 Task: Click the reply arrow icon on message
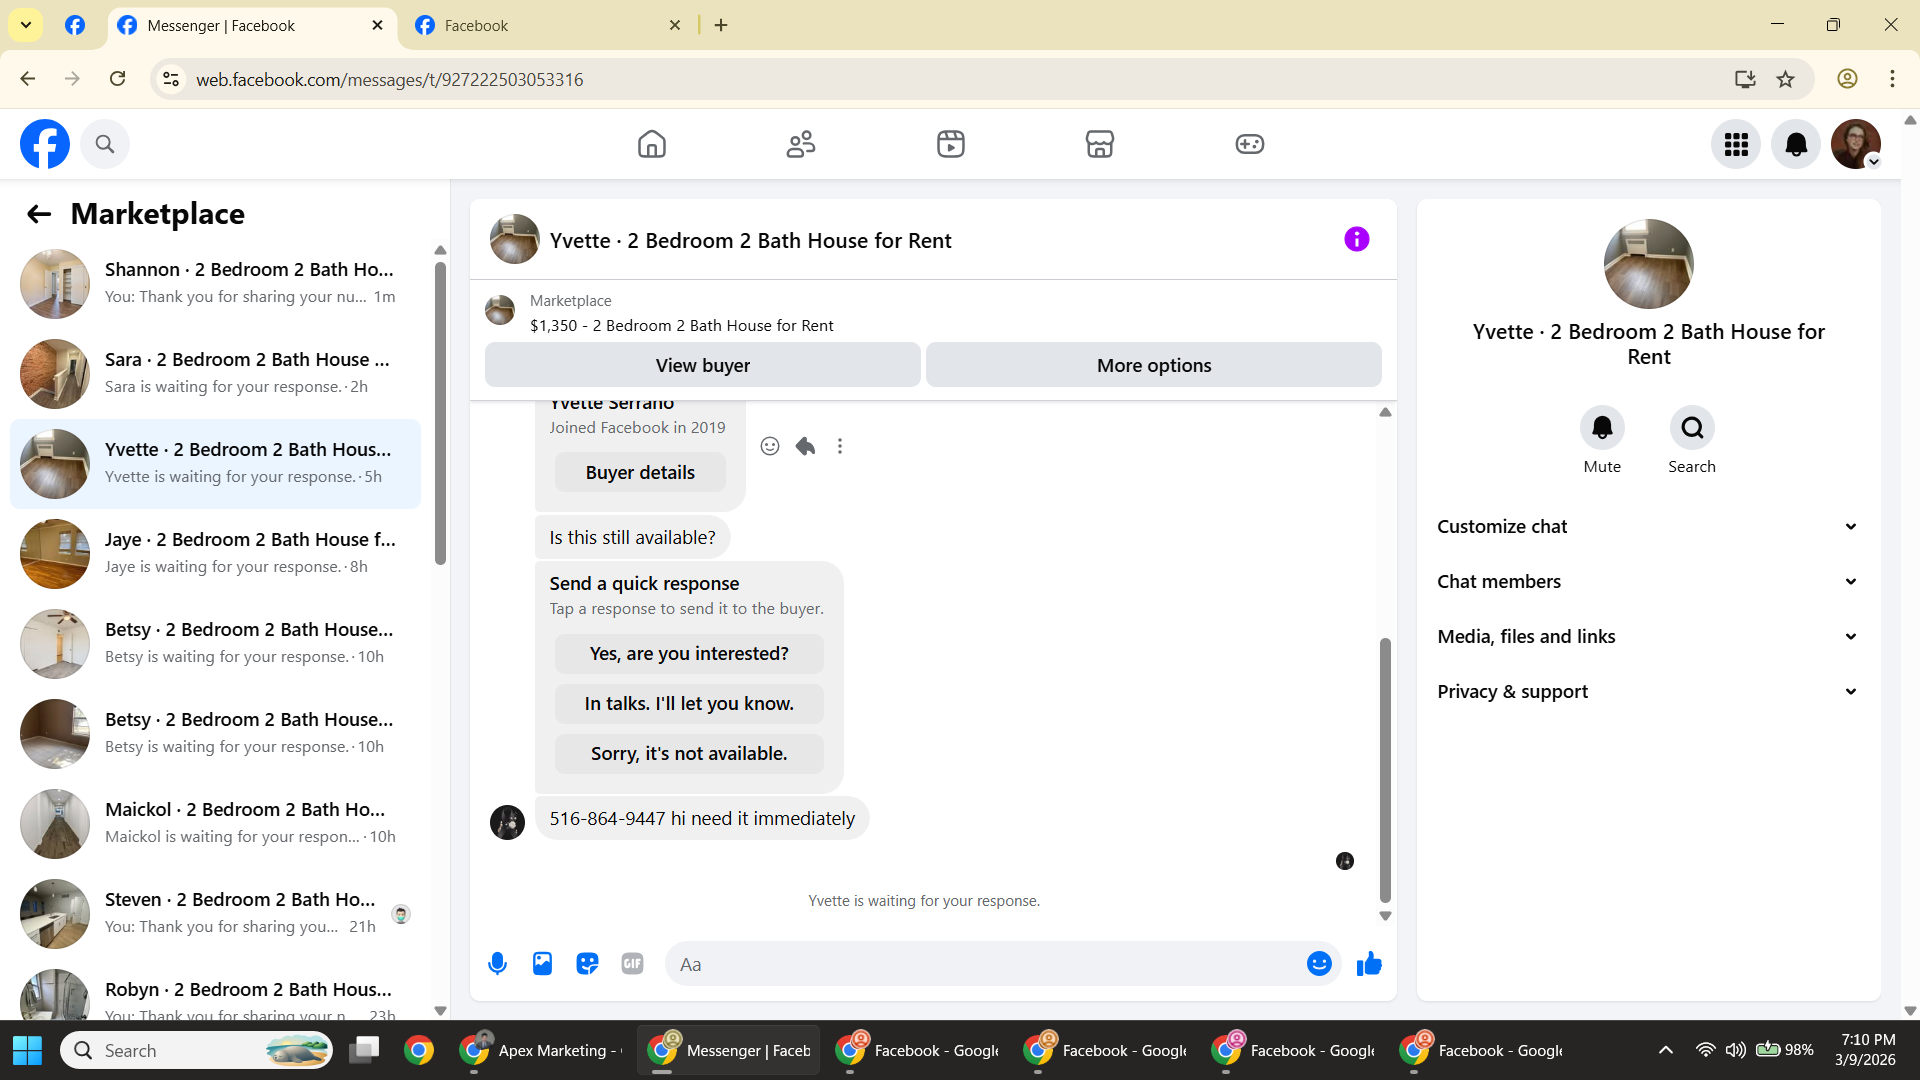(x=805, y=446)
